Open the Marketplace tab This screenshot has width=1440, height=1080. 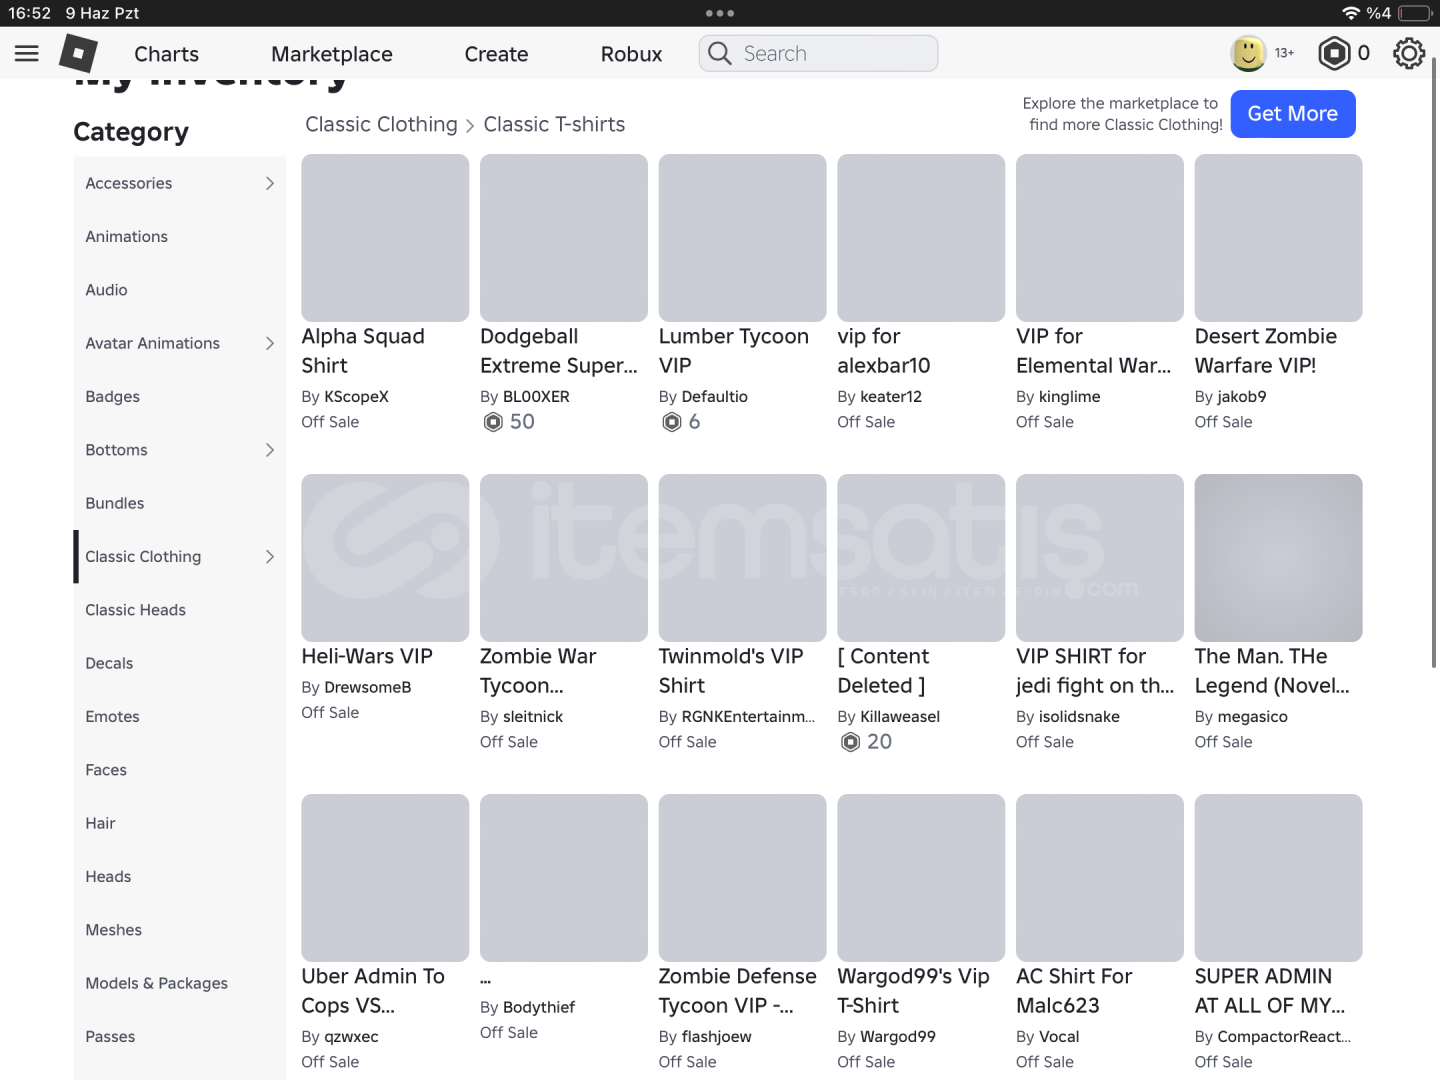[332, 54]
